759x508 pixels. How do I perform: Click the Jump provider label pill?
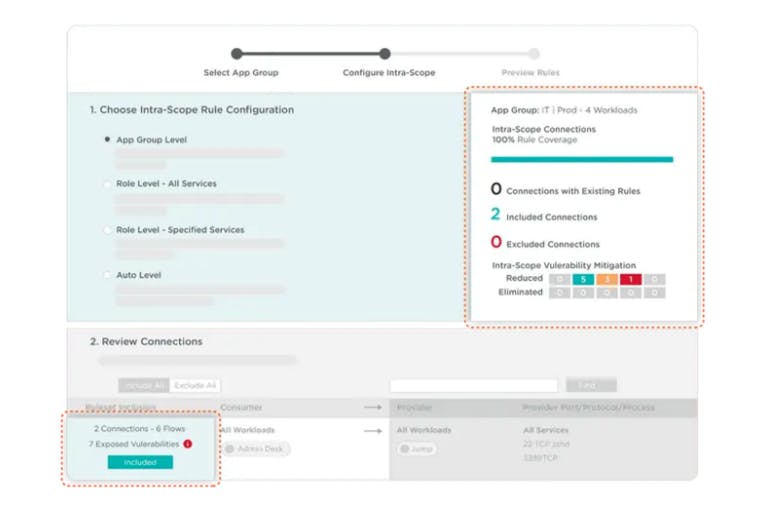tap(405, 449)
